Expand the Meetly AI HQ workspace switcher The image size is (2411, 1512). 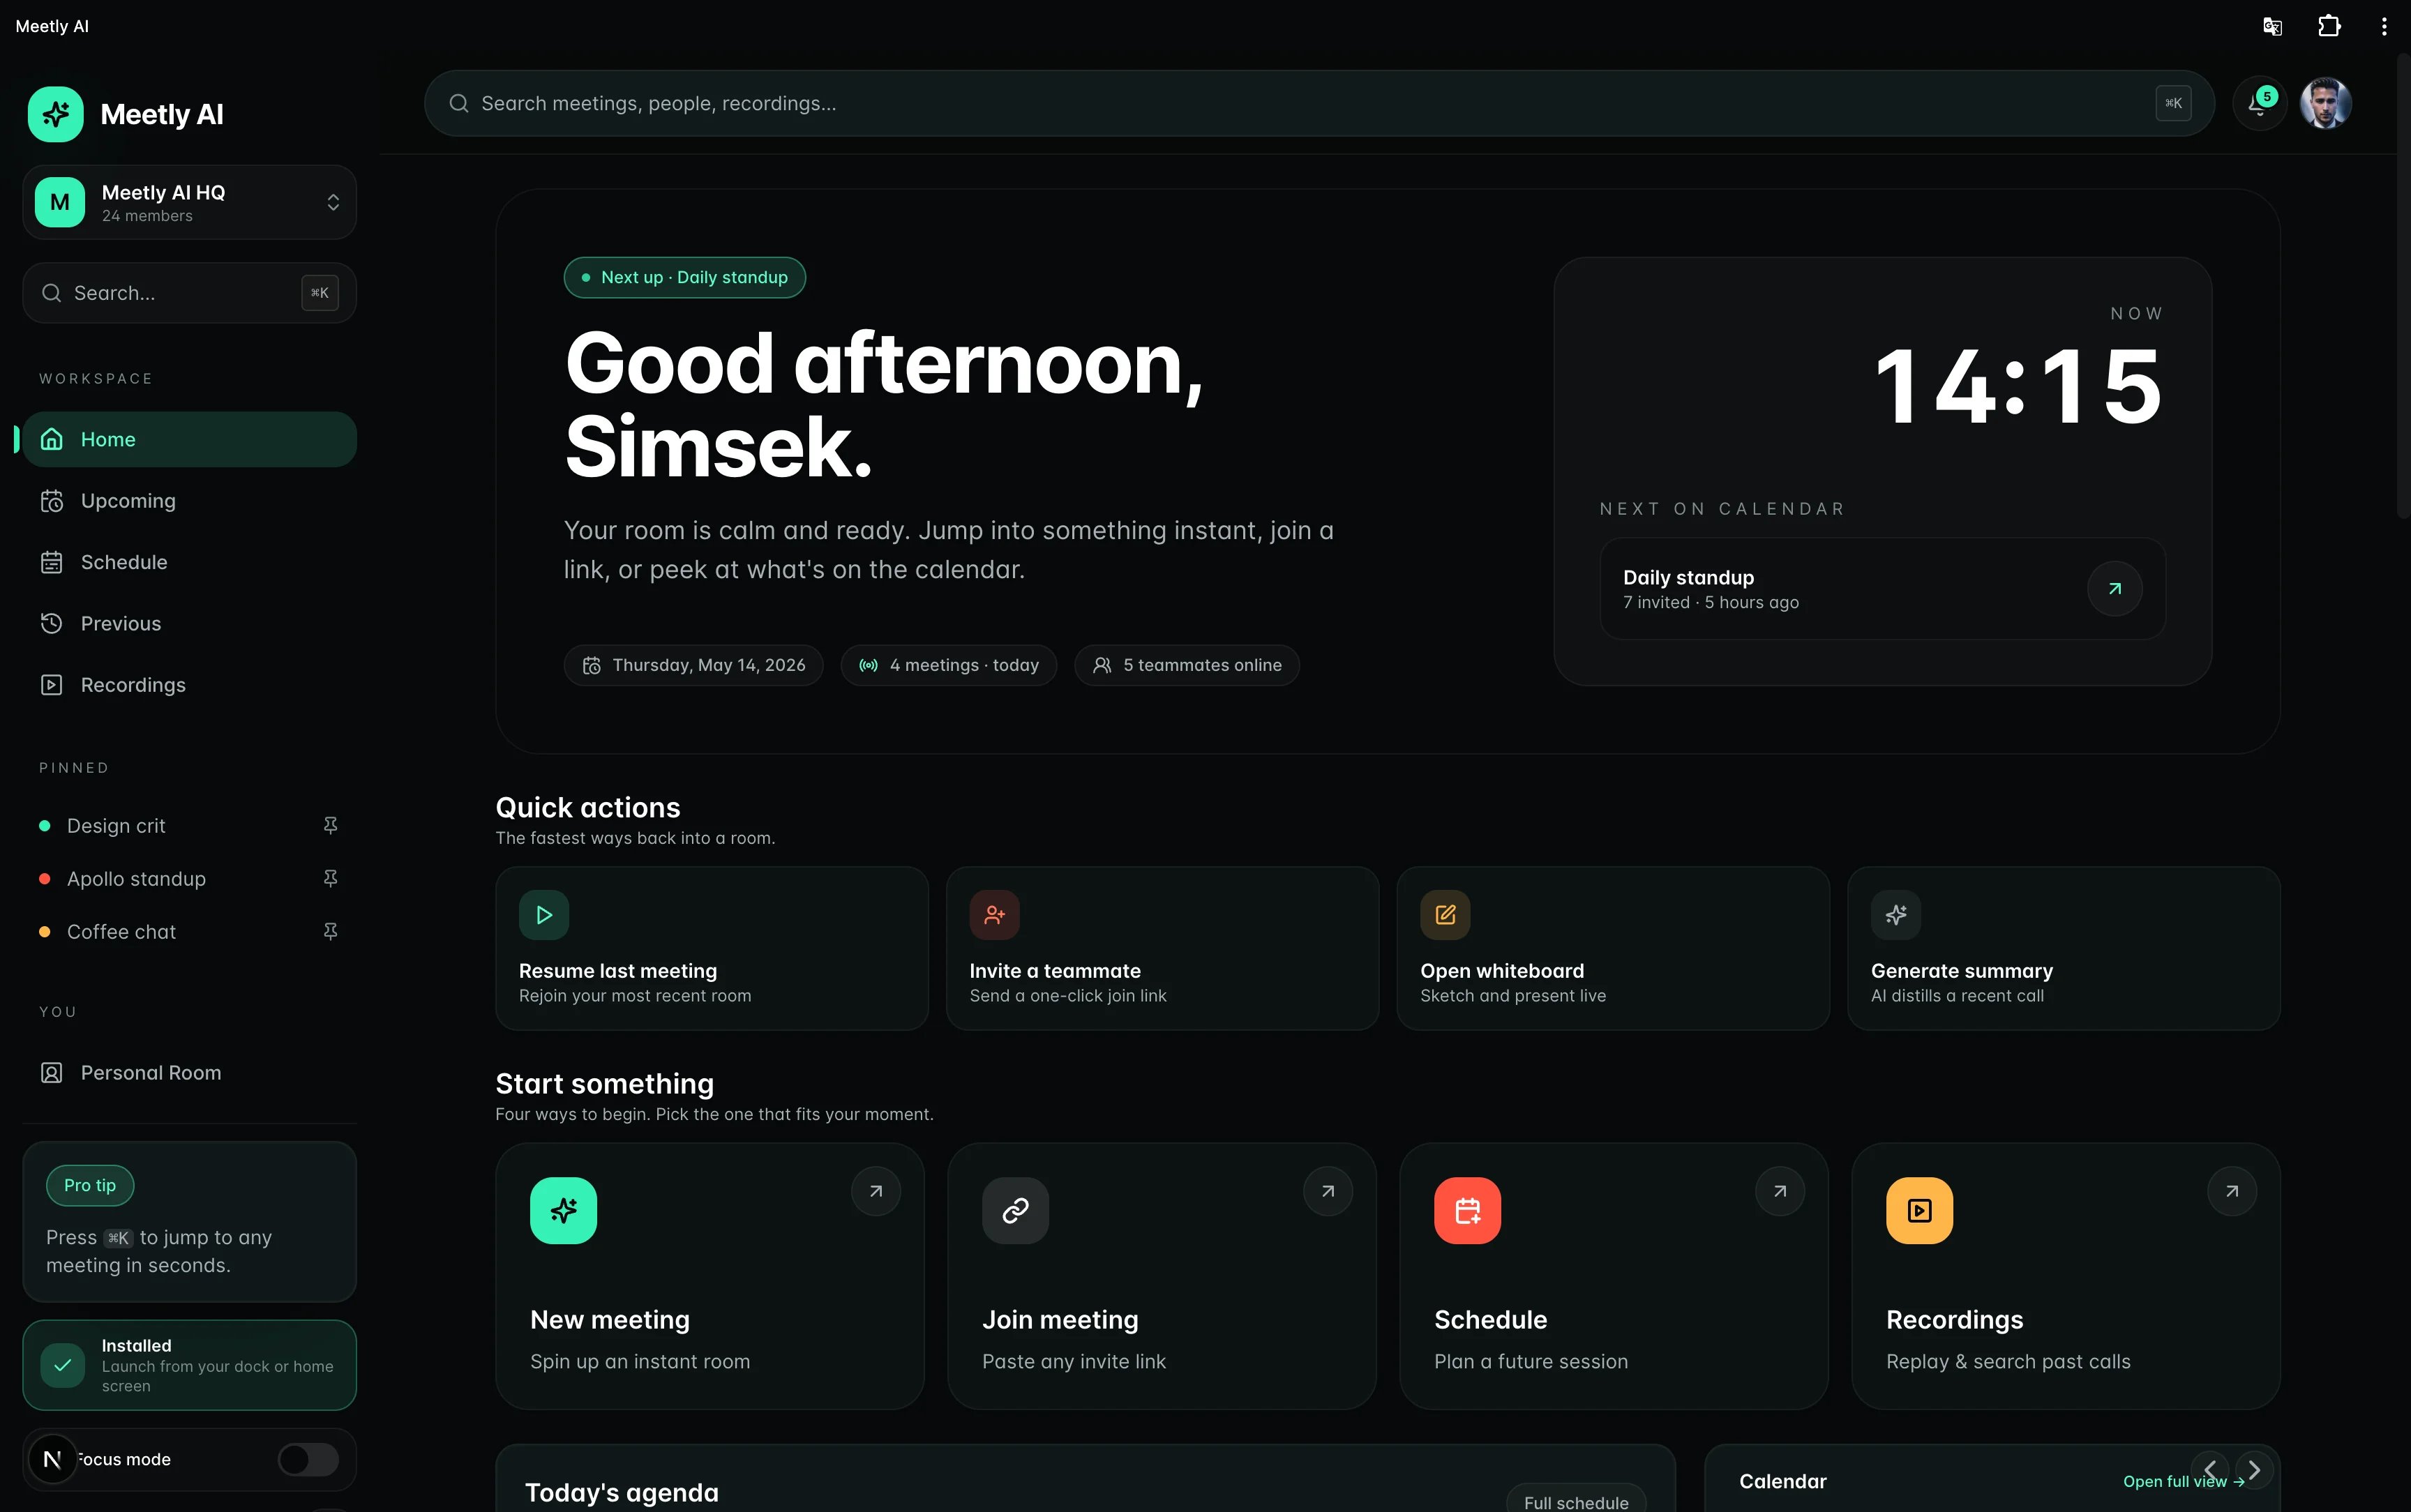[190, 202]
